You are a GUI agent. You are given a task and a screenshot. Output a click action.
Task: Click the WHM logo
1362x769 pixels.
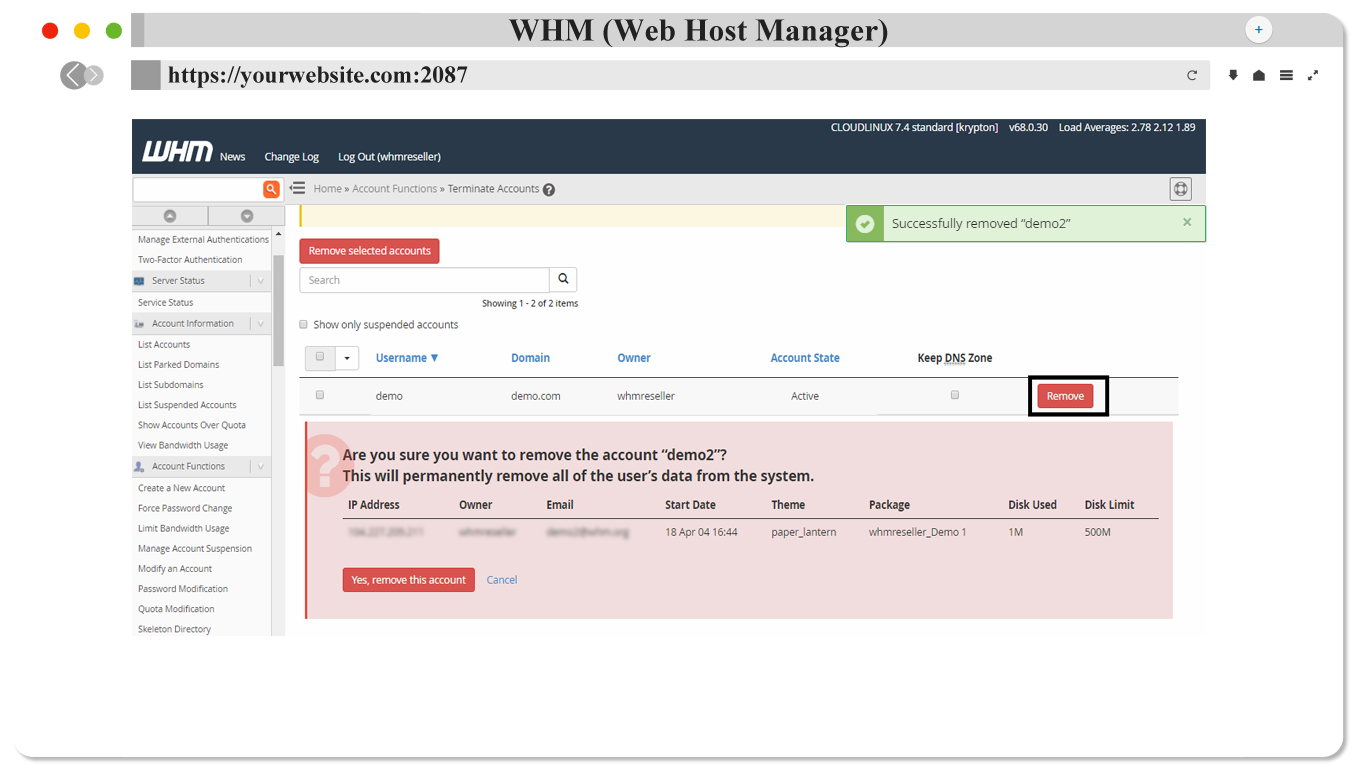tap(177, 152)
